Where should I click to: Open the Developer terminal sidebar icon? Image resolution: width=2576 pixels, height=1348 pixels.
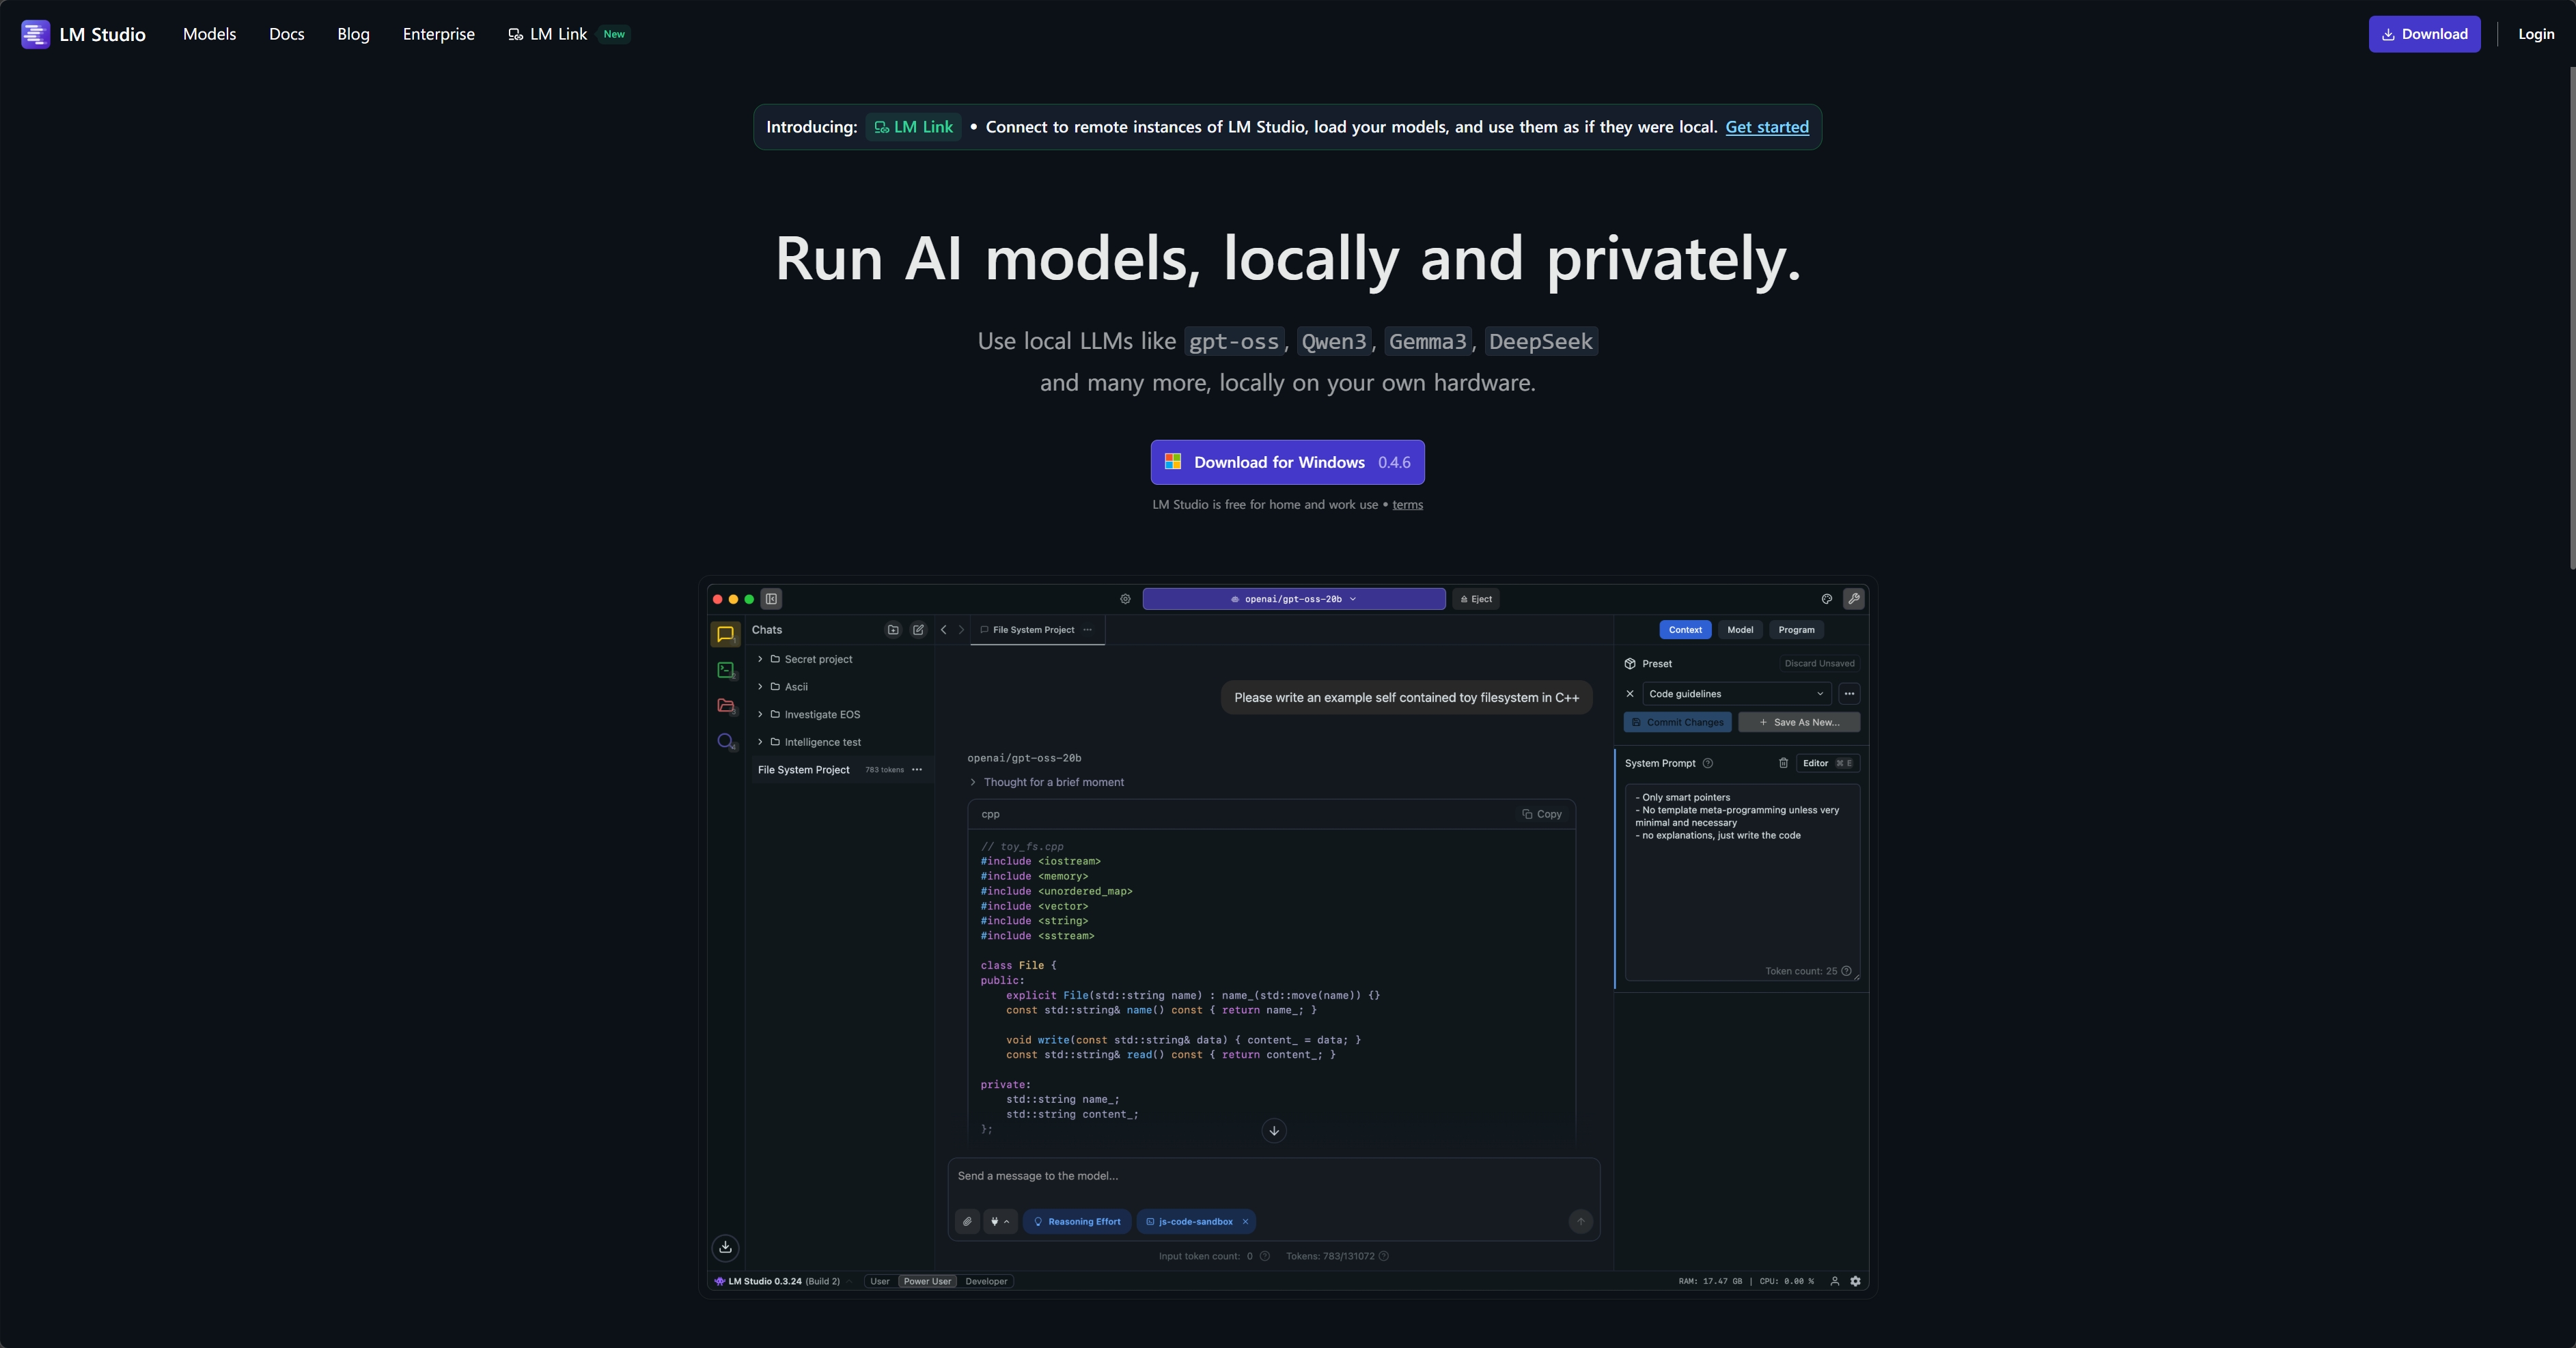[x=726, y=670]
